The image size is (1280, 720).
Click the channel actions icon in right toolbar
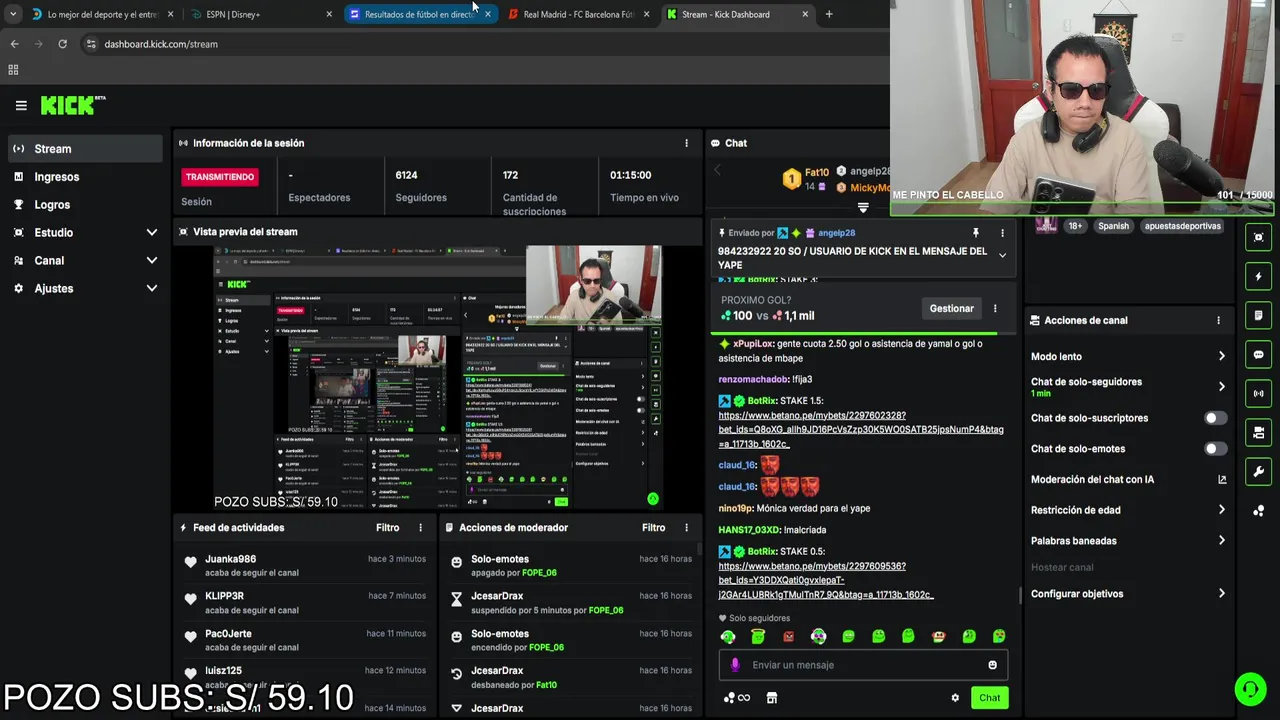click(1258, 432)
